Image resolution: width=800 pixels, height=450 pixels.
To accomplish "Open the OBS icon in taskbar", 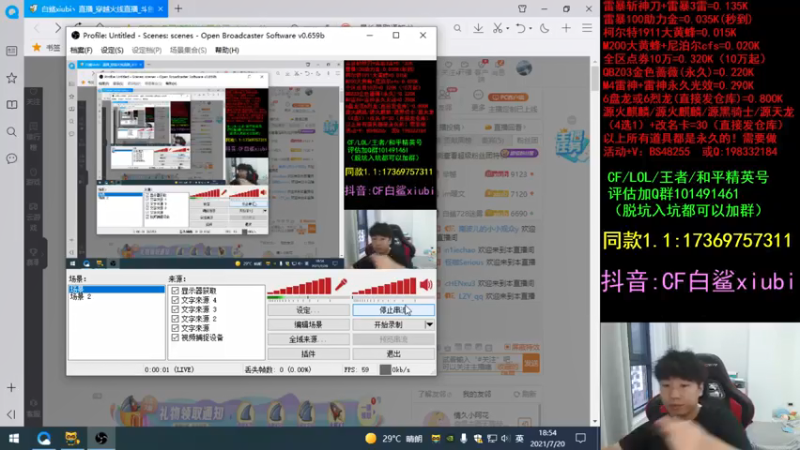I will pyautogui.click(x=101, y=438).
